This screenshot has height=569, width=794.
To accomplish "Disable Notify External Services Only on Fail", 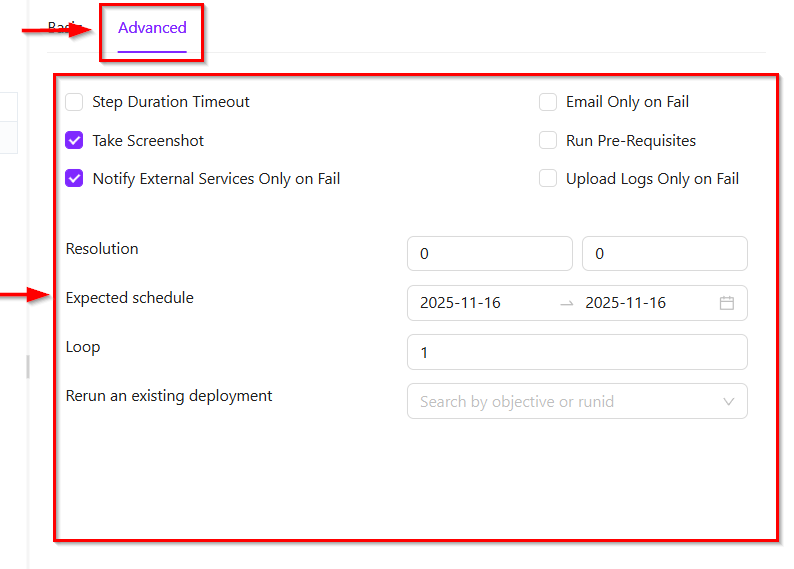I will (74, 179).
